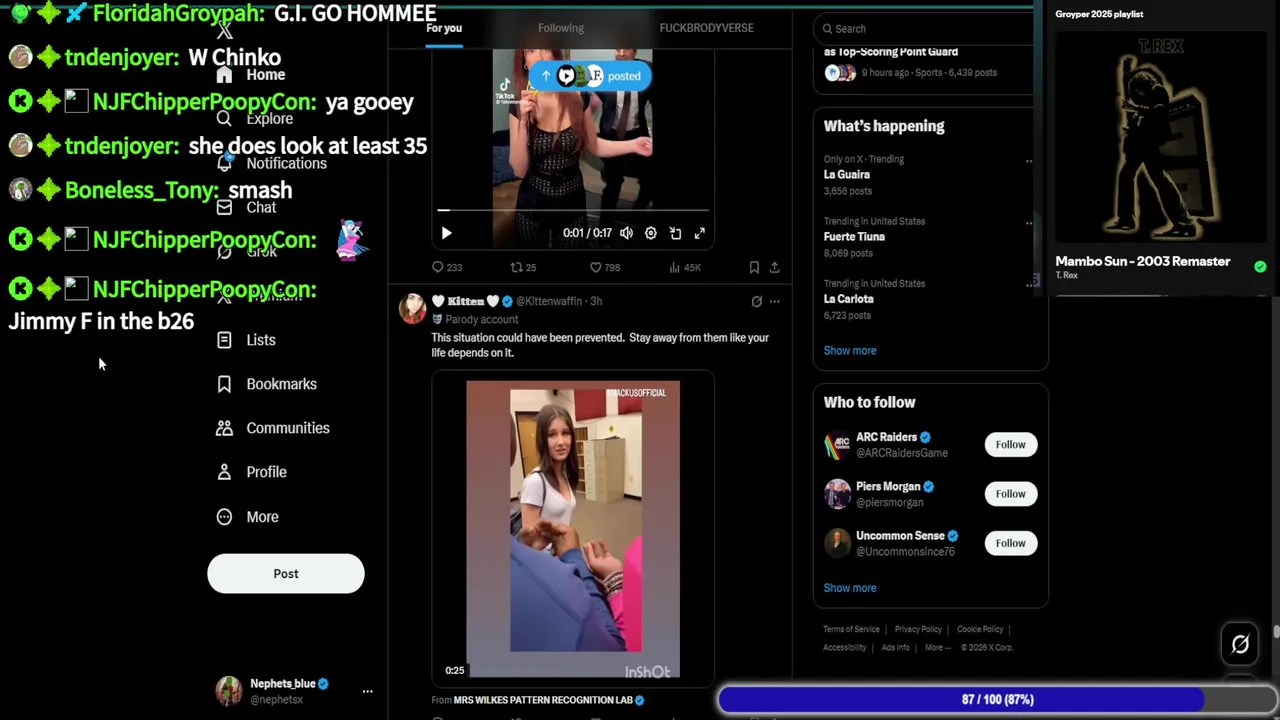Share the first video post

pos(774,267)
